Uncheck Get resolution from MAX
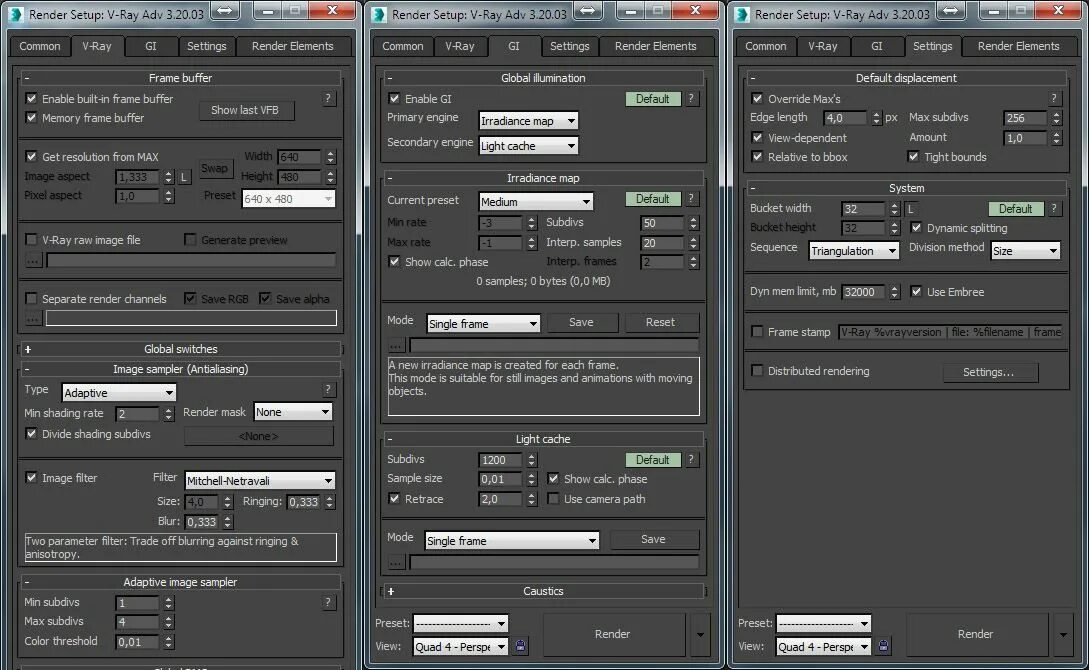The width and height of the screenshot is (1089, 670). (x=31, y=156)
